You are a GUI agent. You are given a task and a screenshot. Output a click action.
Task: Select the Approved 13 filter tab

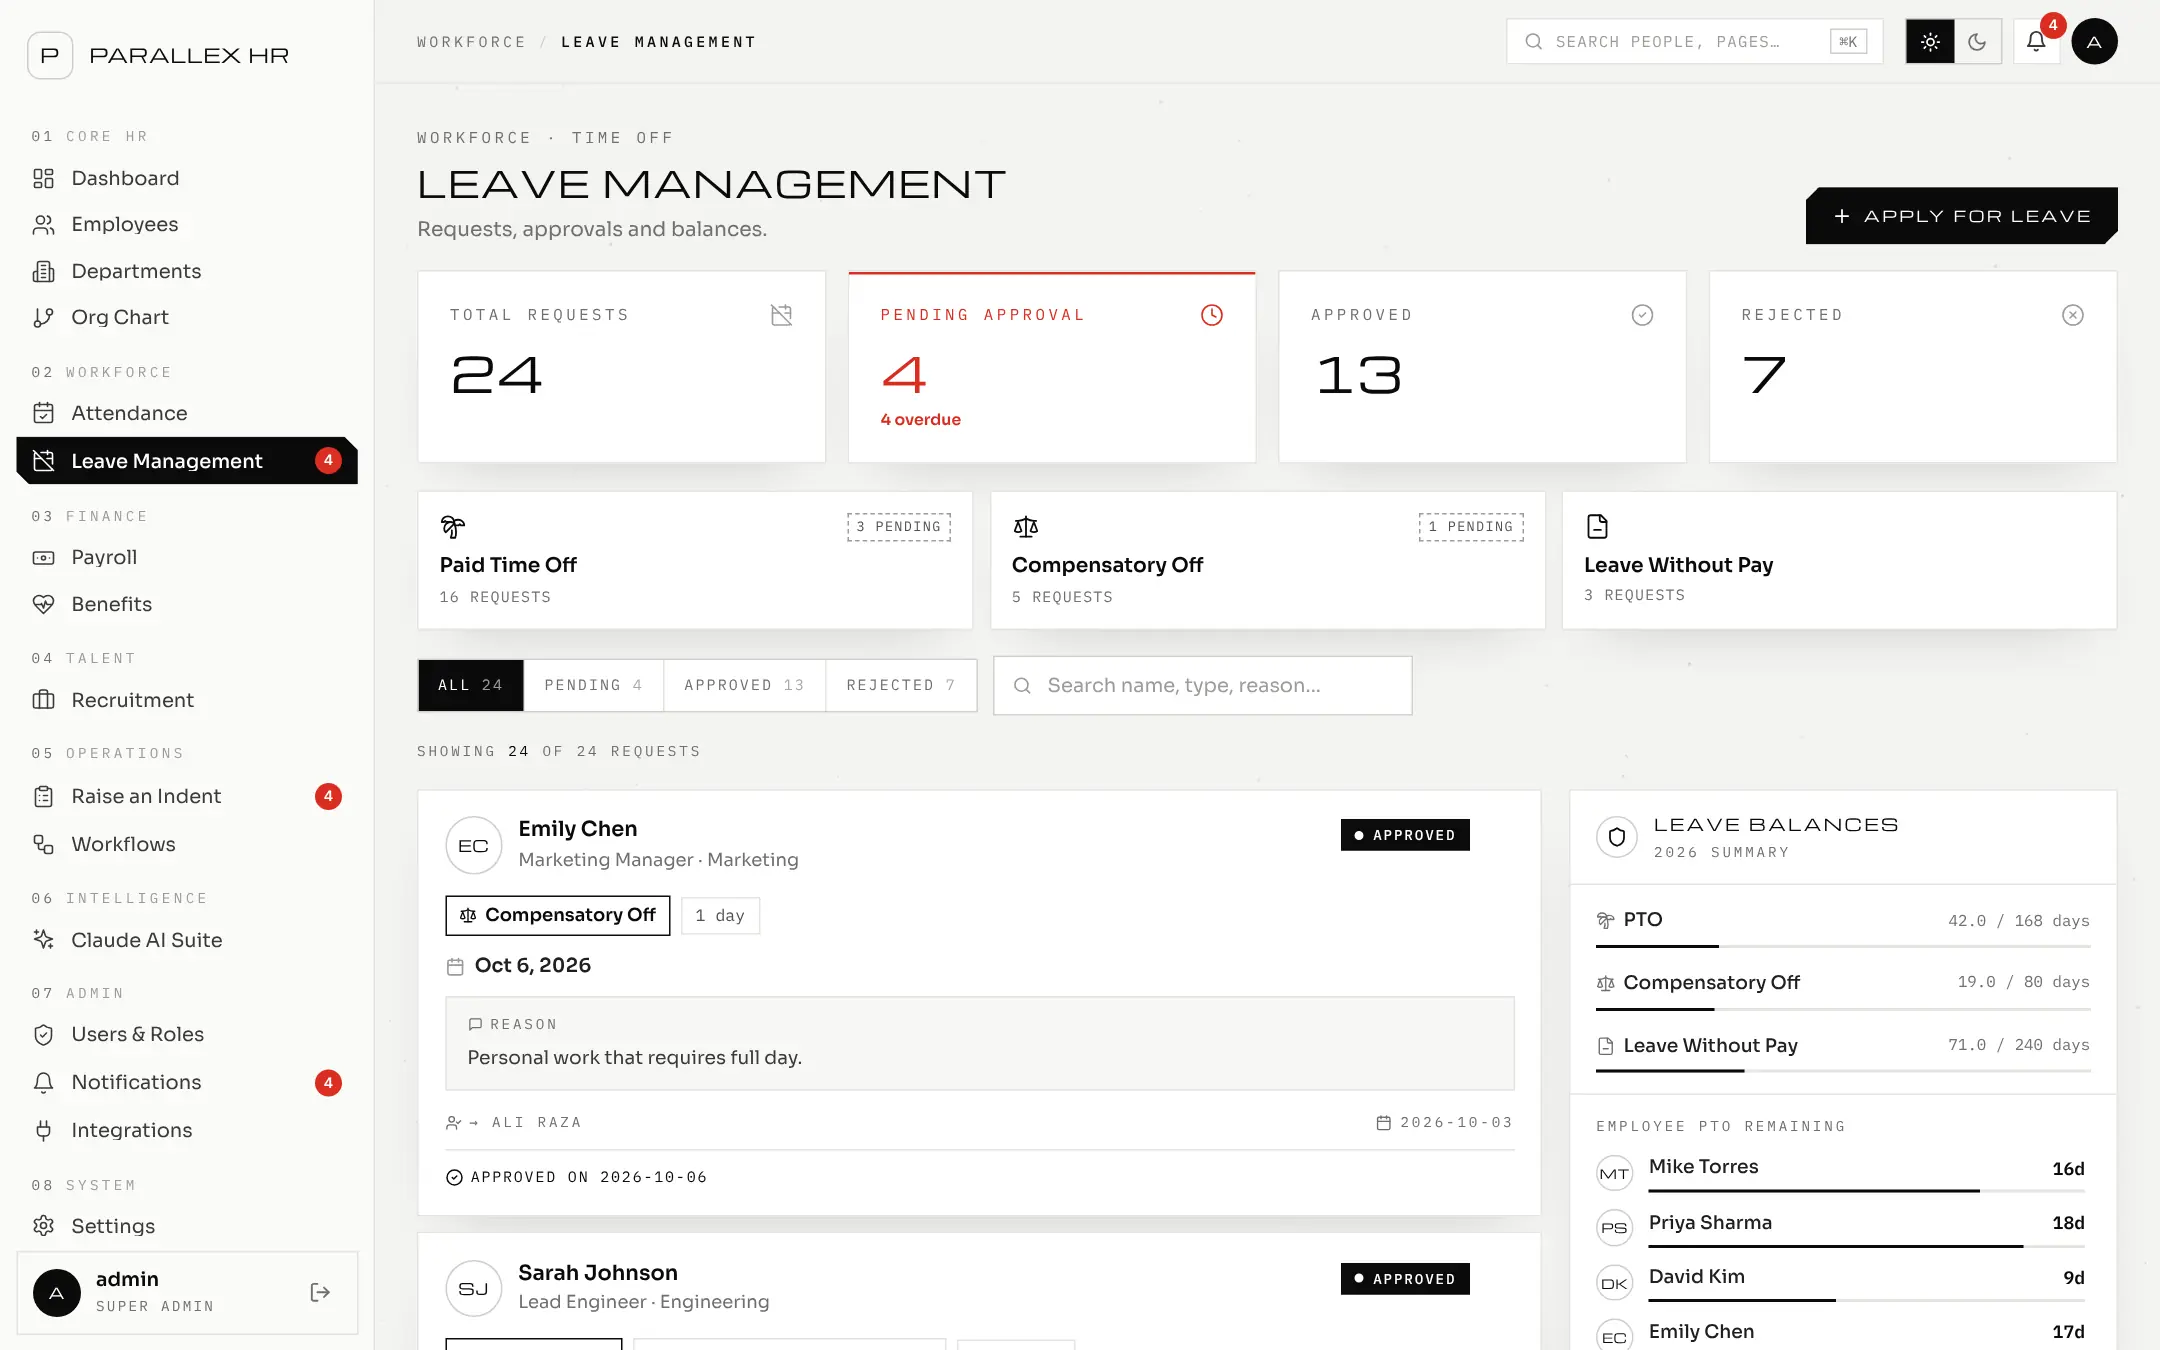(x=744, y=685)
